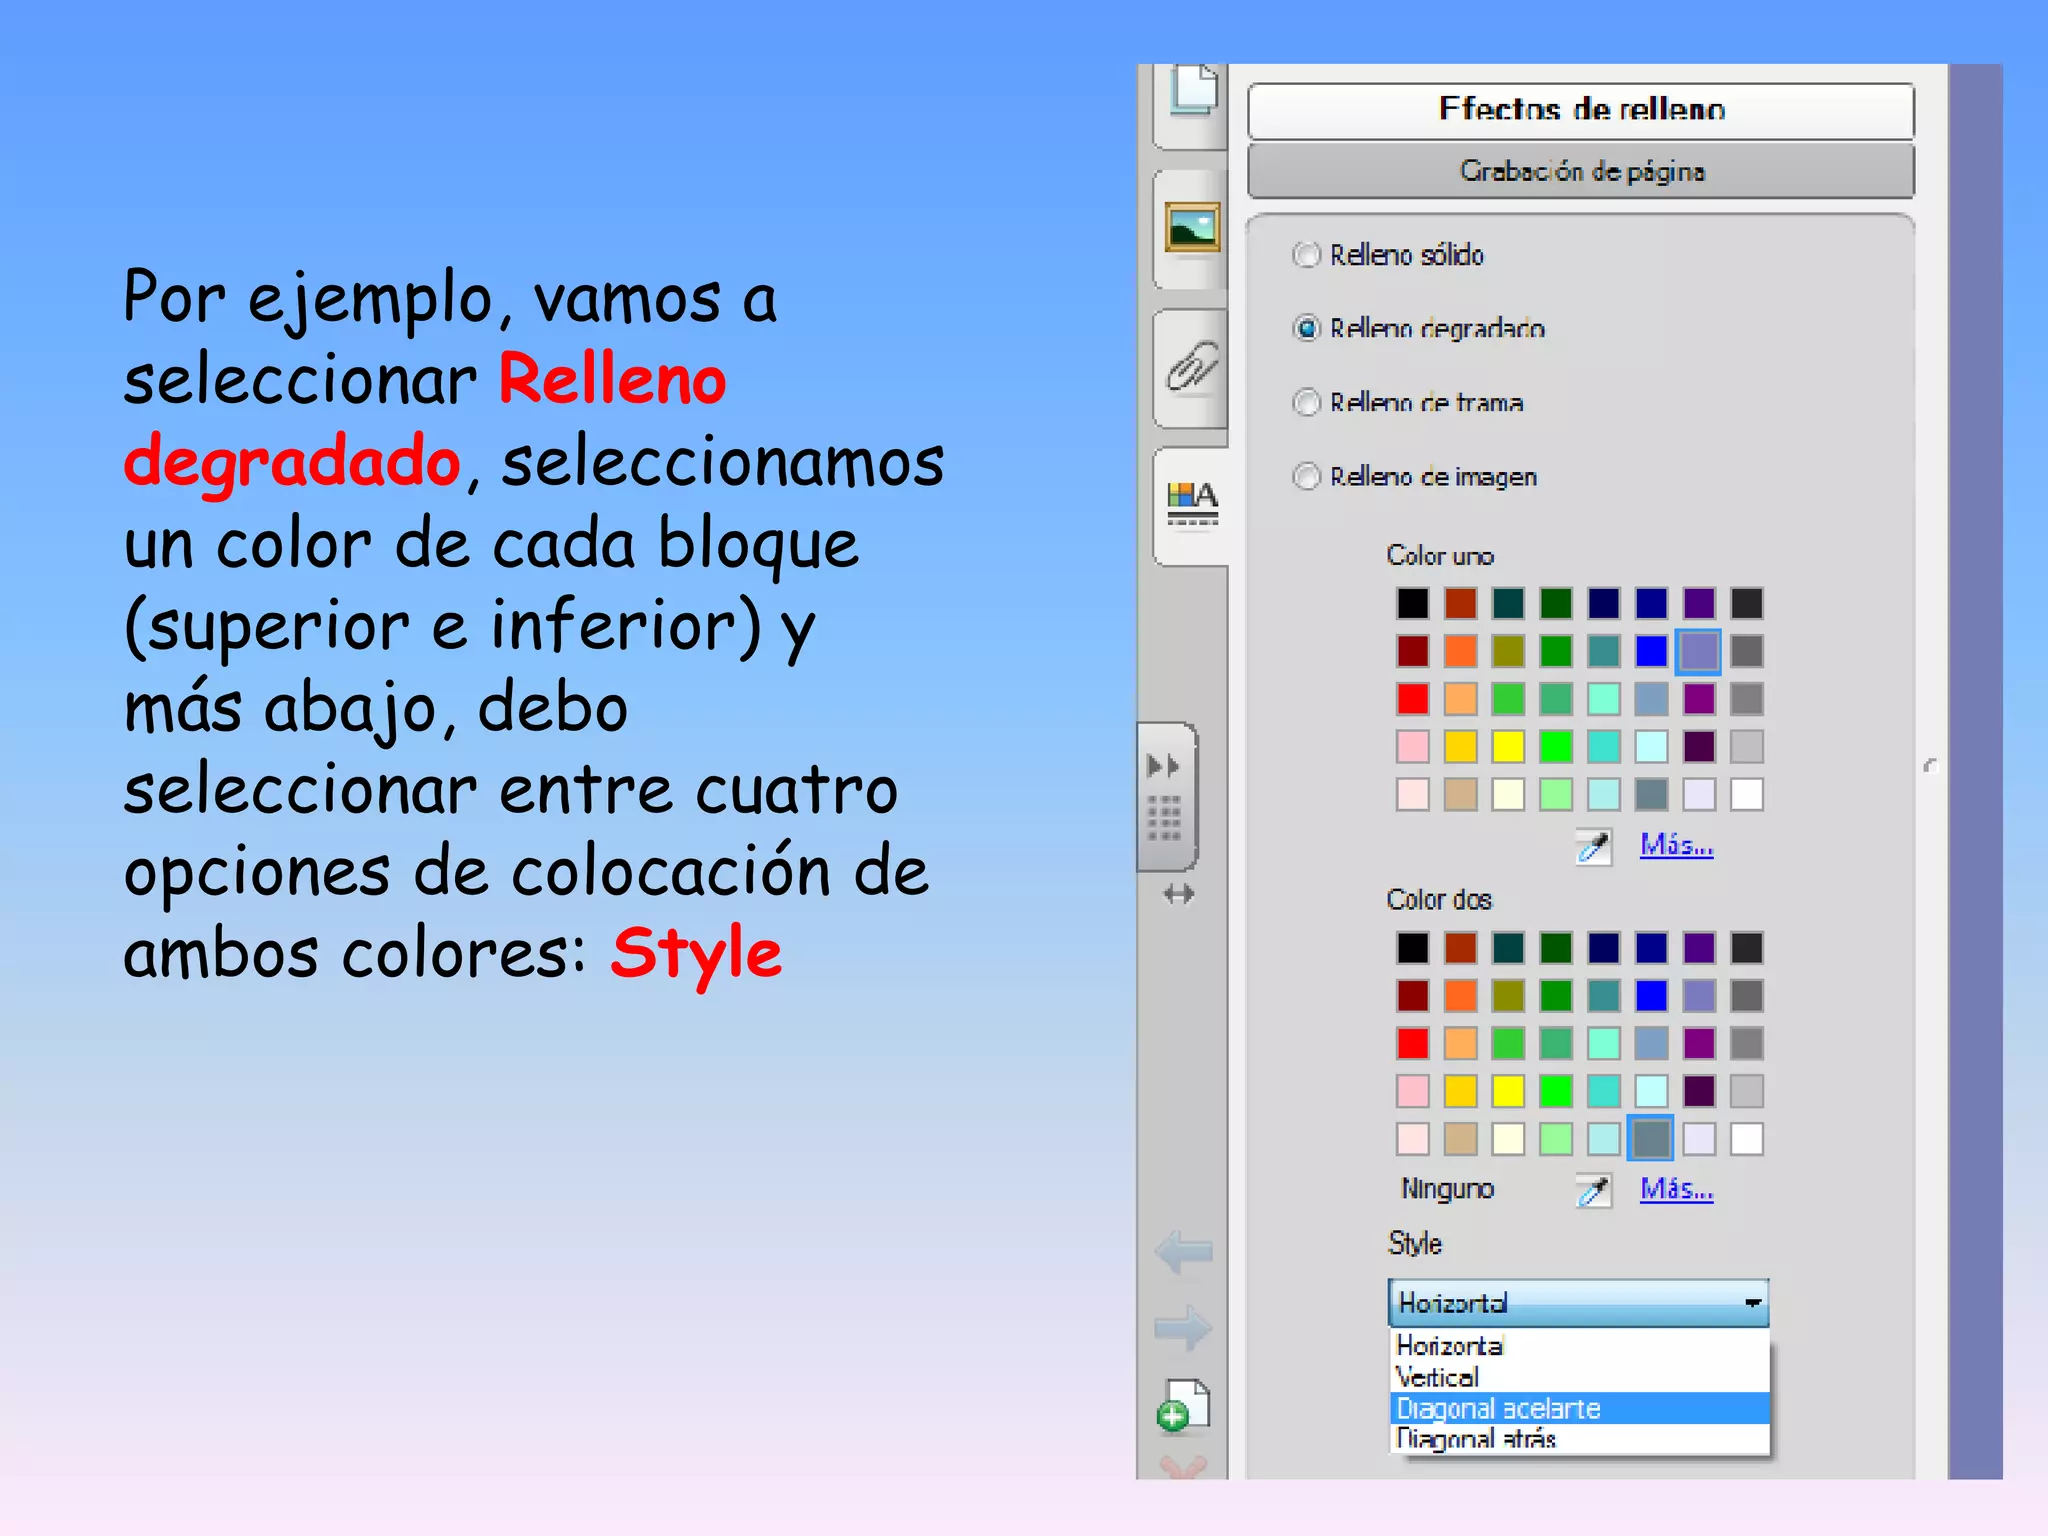Select Relleno de imagen radio button
2048x1536 pixels.
(x=1306, y=476)
